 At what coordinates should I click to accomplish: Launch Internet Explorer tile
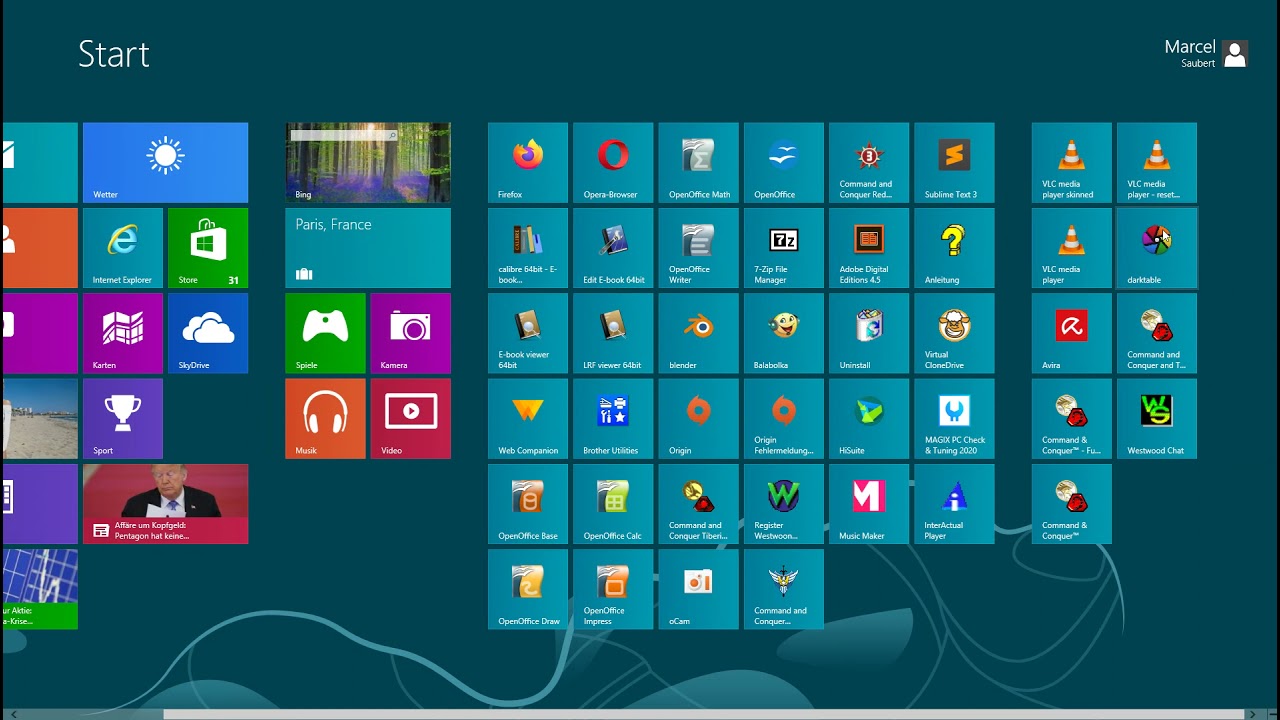tap(123, 248)
